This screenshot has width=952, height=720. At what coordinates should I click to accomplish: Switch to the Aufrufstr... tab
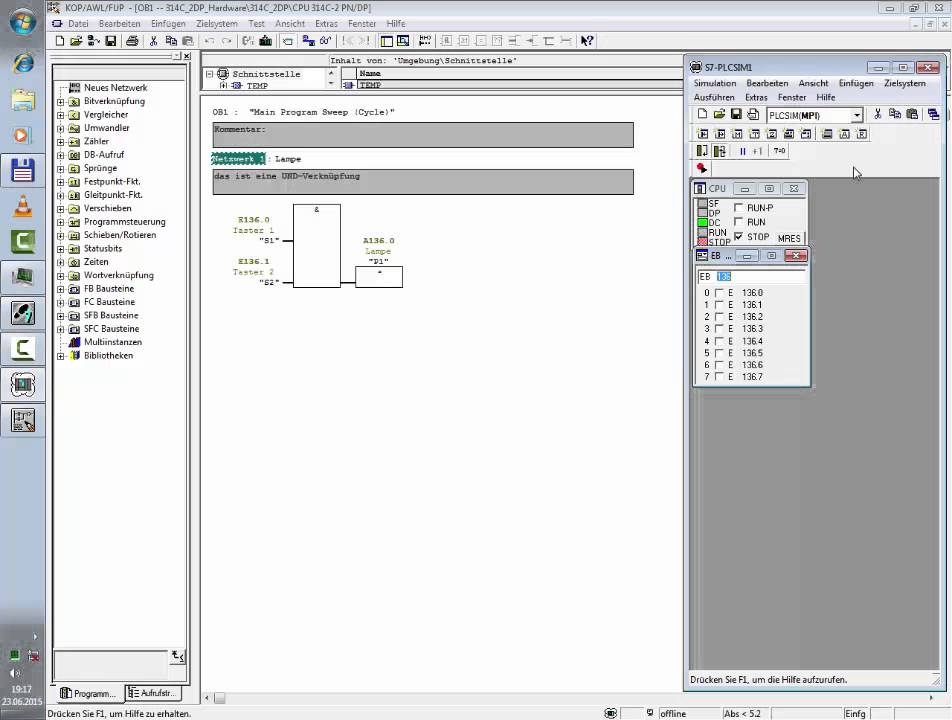click(x=153, y=693)
